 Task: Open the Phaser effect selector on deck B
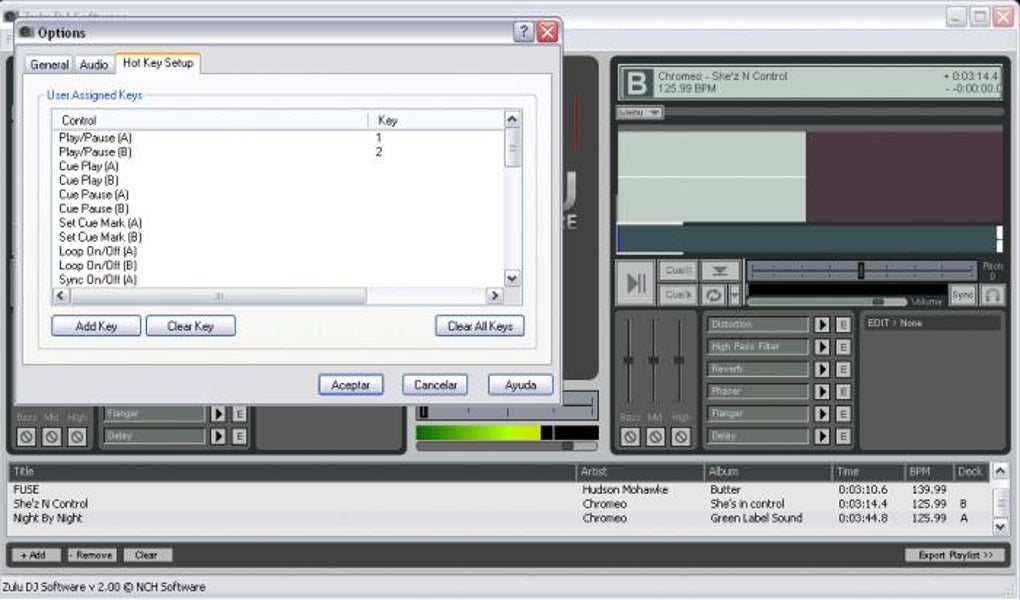click(758, 391)
